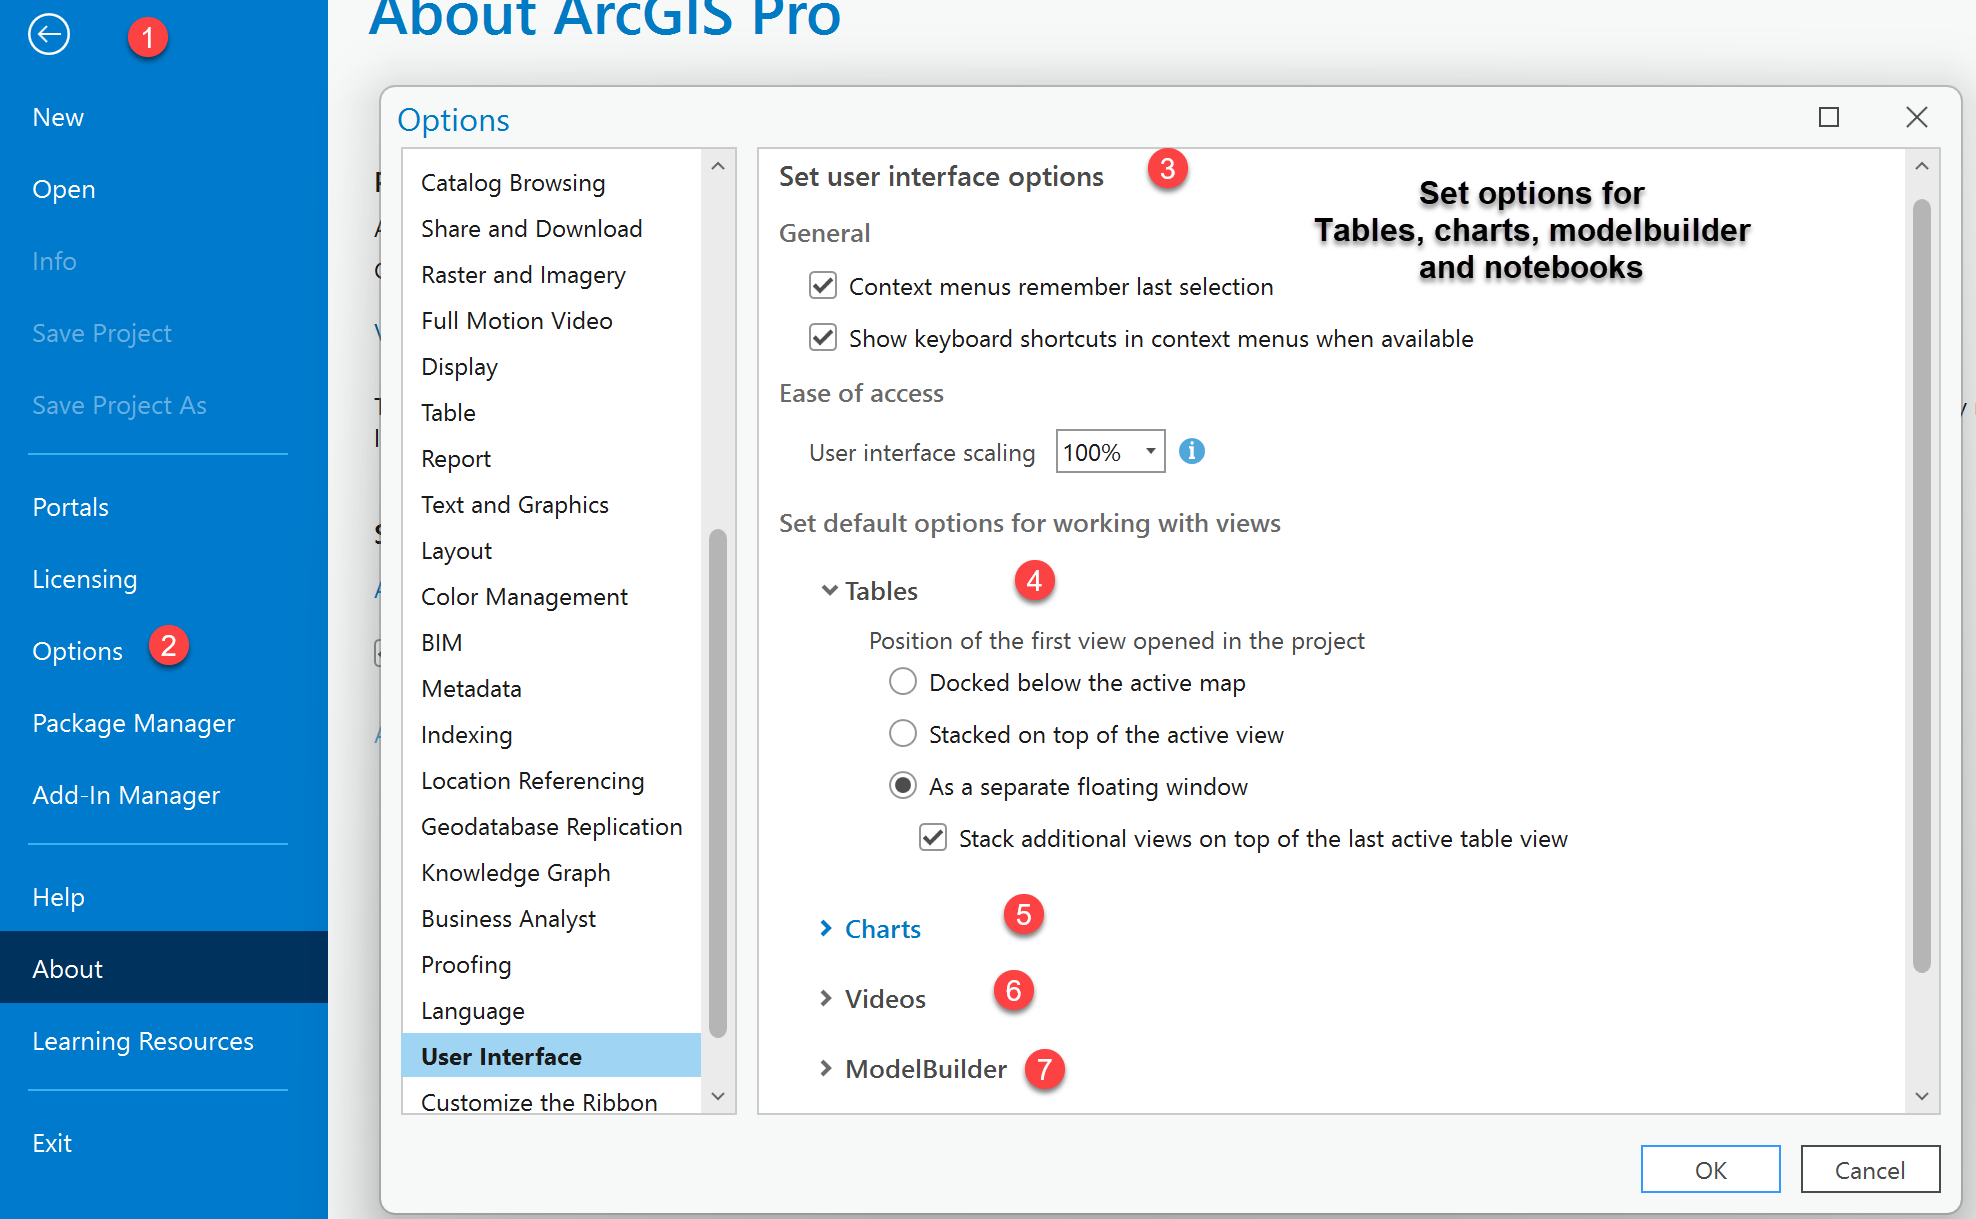Open the user interface scaling dropdown

point(1150,451)
